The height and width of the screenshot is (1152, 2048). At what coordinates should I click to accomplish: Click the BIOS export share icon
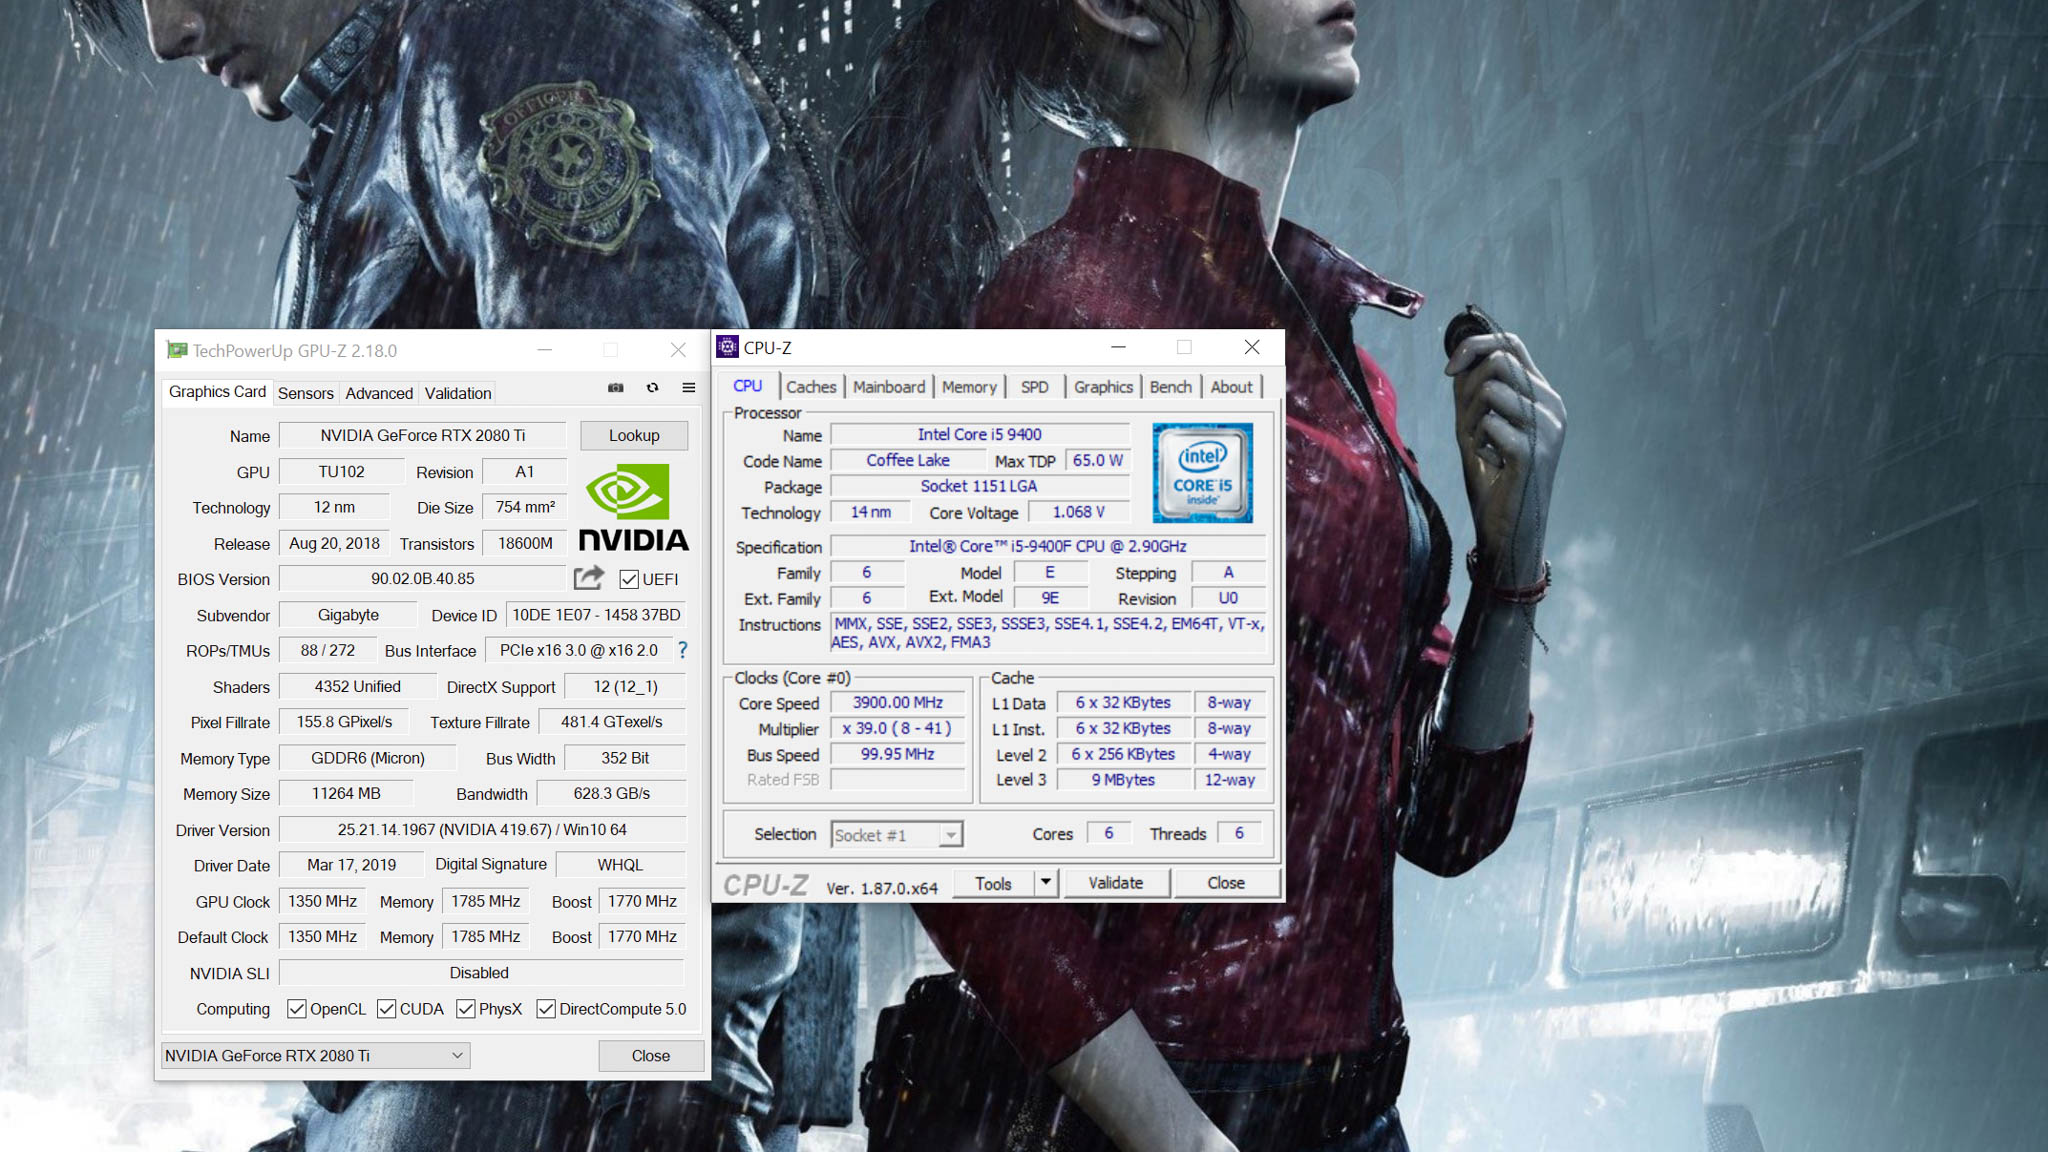[589, 578]
